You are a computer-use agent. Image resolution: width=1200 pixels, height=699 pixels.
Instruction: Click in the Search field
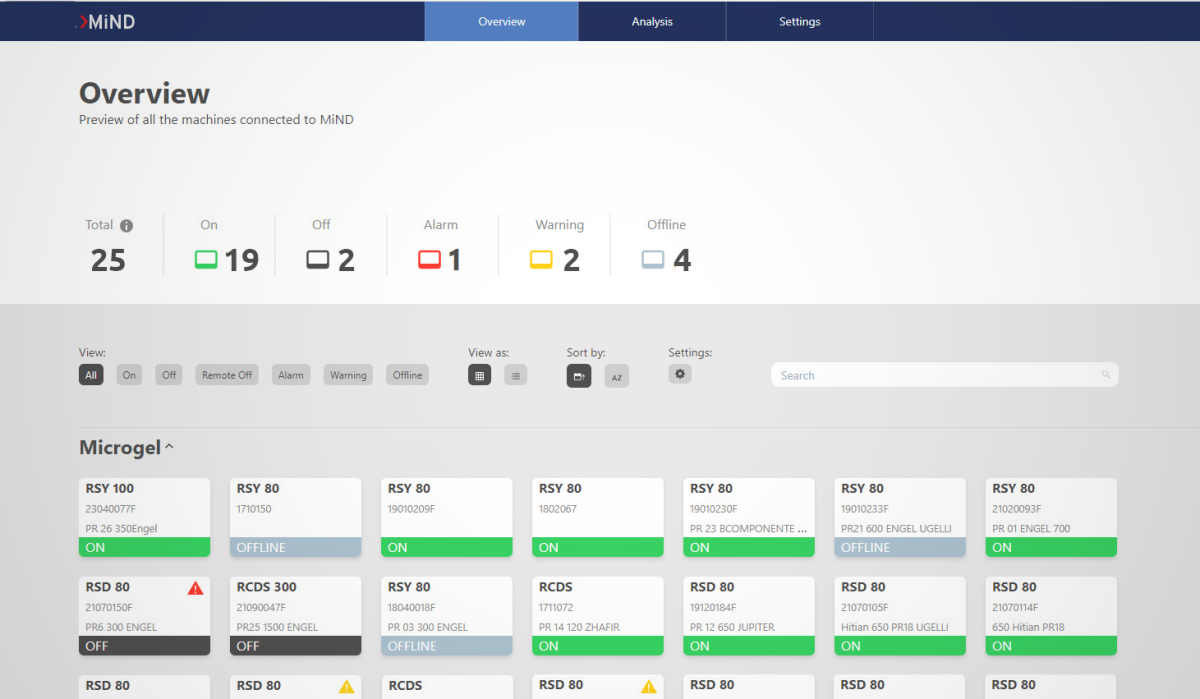(x=944, y=375)
